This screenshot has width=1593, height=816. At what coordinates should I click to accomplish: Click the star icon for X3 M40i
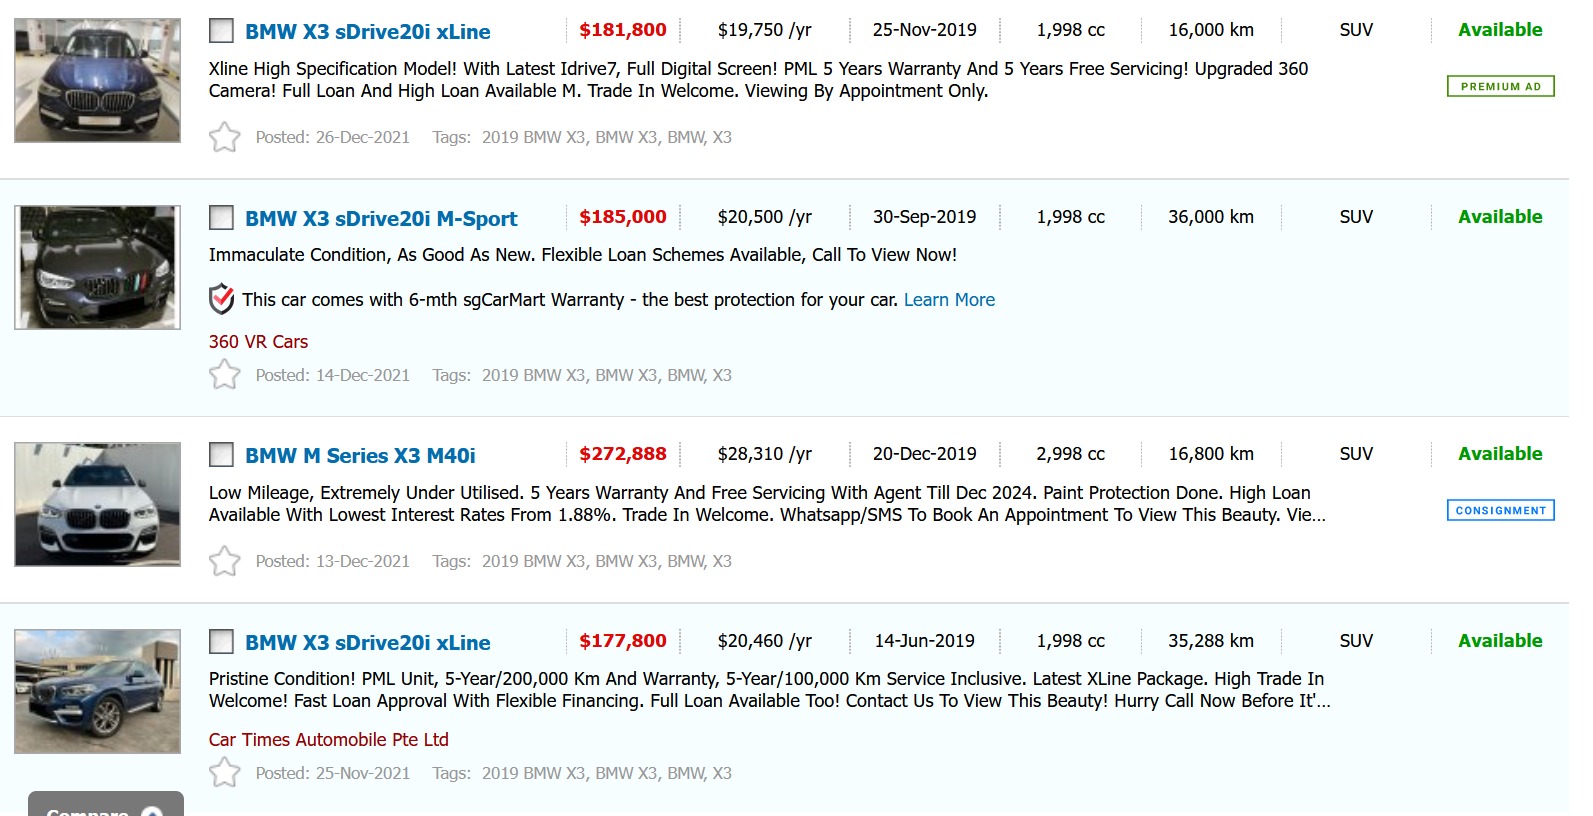(x=225, y=561)
